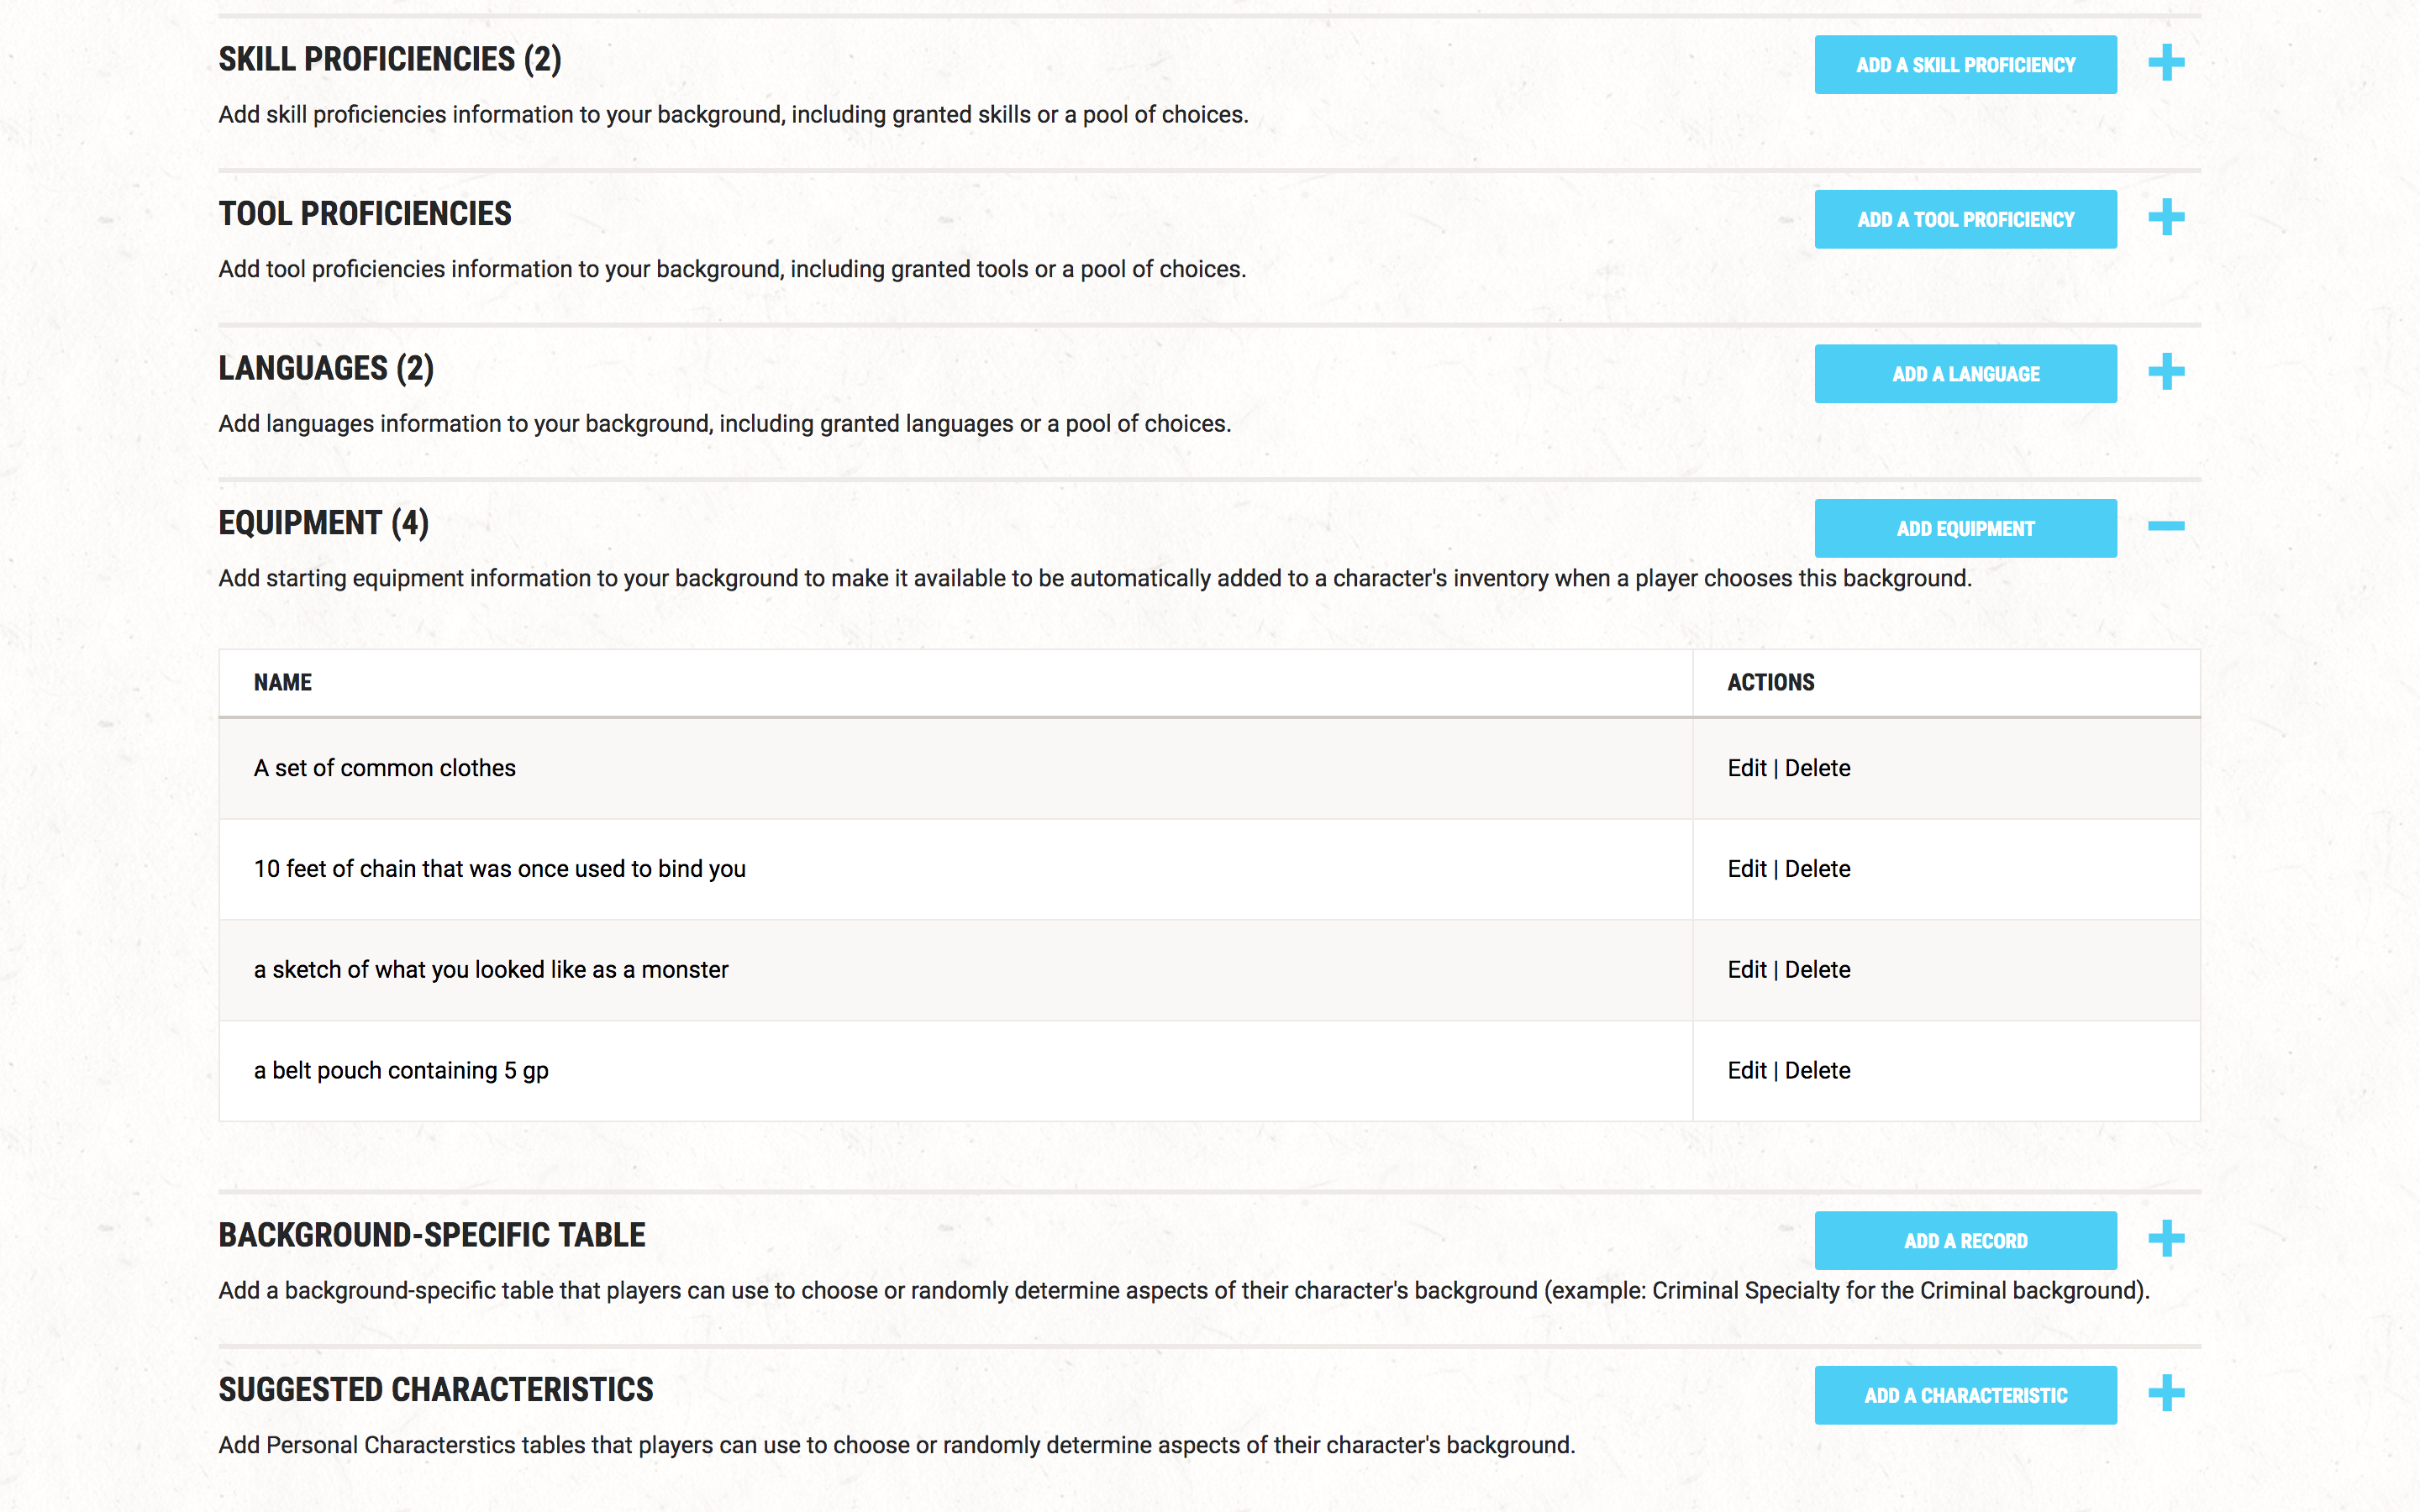2420x1512 pixels.
Task: Delete the set of common clothes item
Action: pos(1817,768)
